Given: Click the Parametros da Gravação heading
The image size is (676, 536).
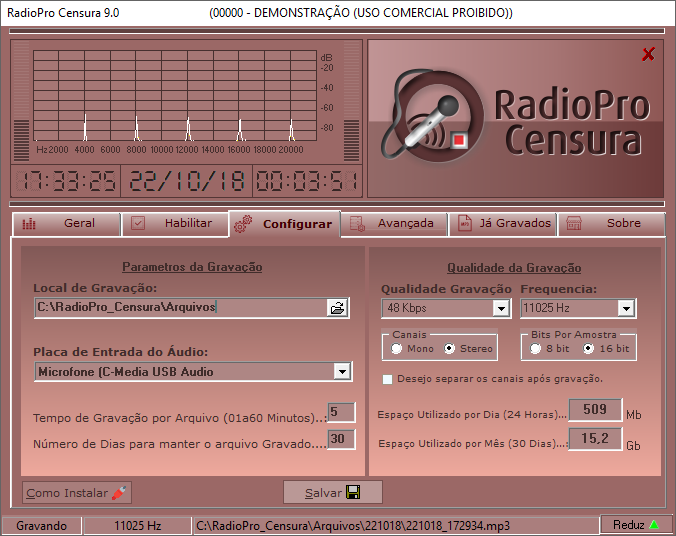Looking at the screenshot, I should (192, 267).
